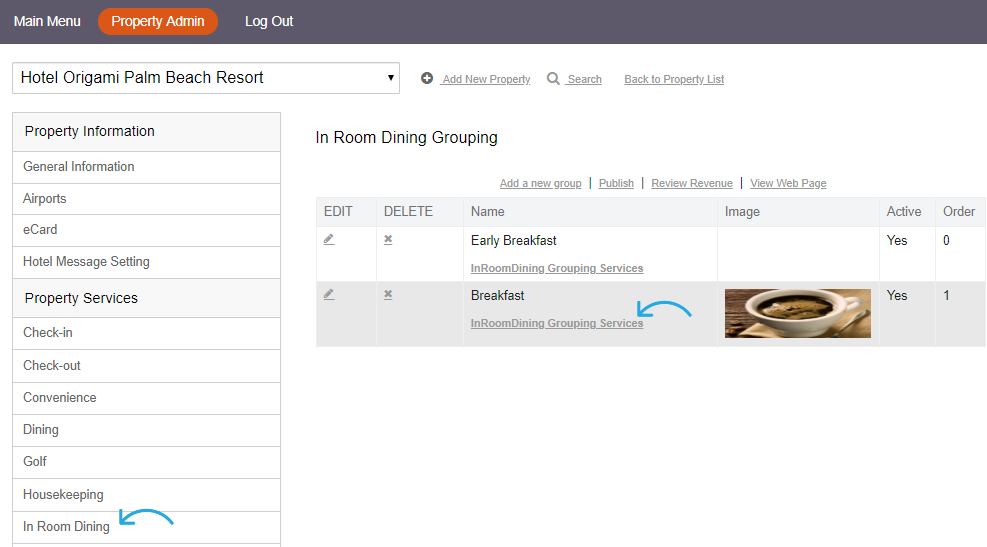Select Housekeeping in sidebar
This screenshot has width=987, height=547.
pos(146,495)
